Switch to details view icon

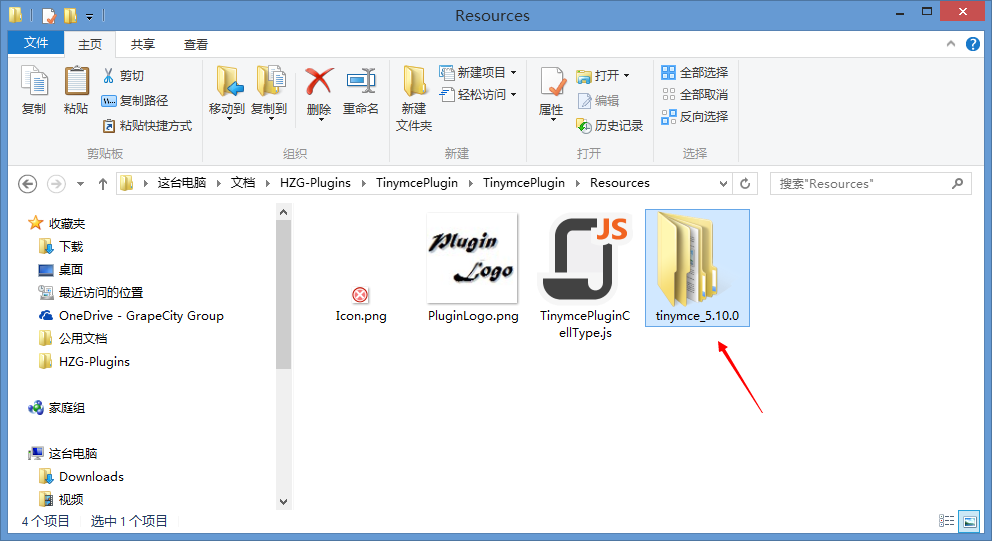[x=946, y=521]
